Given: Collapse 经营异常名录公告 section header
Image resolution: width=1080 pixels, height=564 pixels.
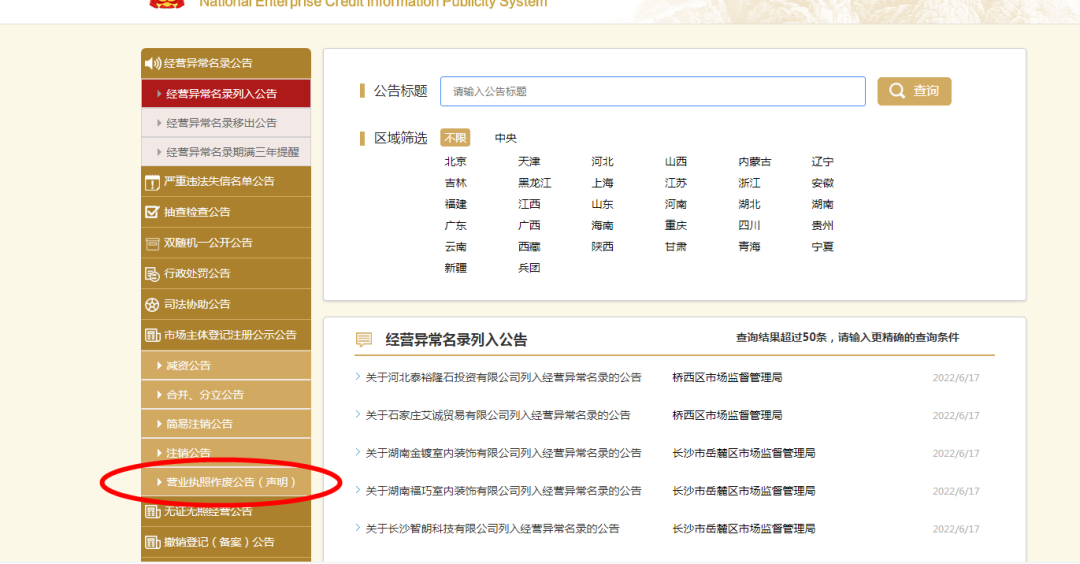Looking at the screenshot, I should (226, 63).
